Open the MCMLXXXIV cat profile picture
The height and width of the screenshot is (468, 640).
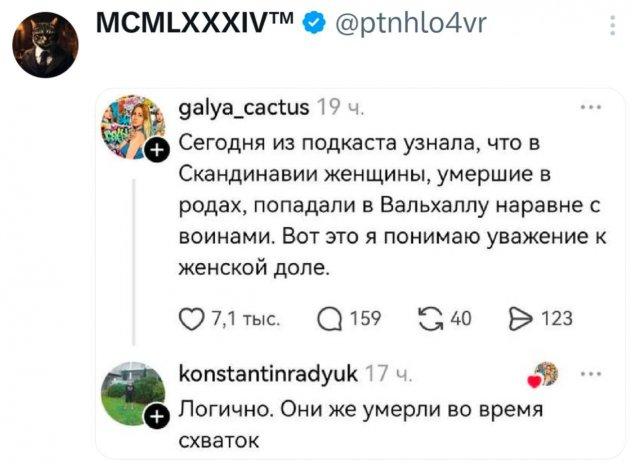[x=45, y=43]
